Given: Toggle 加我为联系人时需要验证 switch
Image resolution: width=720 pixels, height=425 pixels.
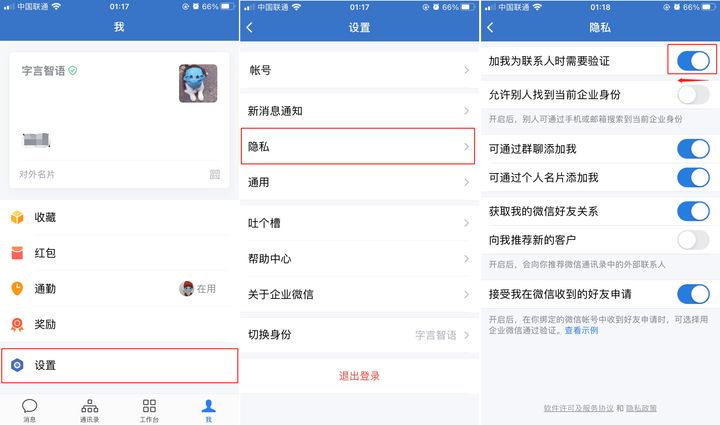Looking at the screenshot, I should (693, 61).
